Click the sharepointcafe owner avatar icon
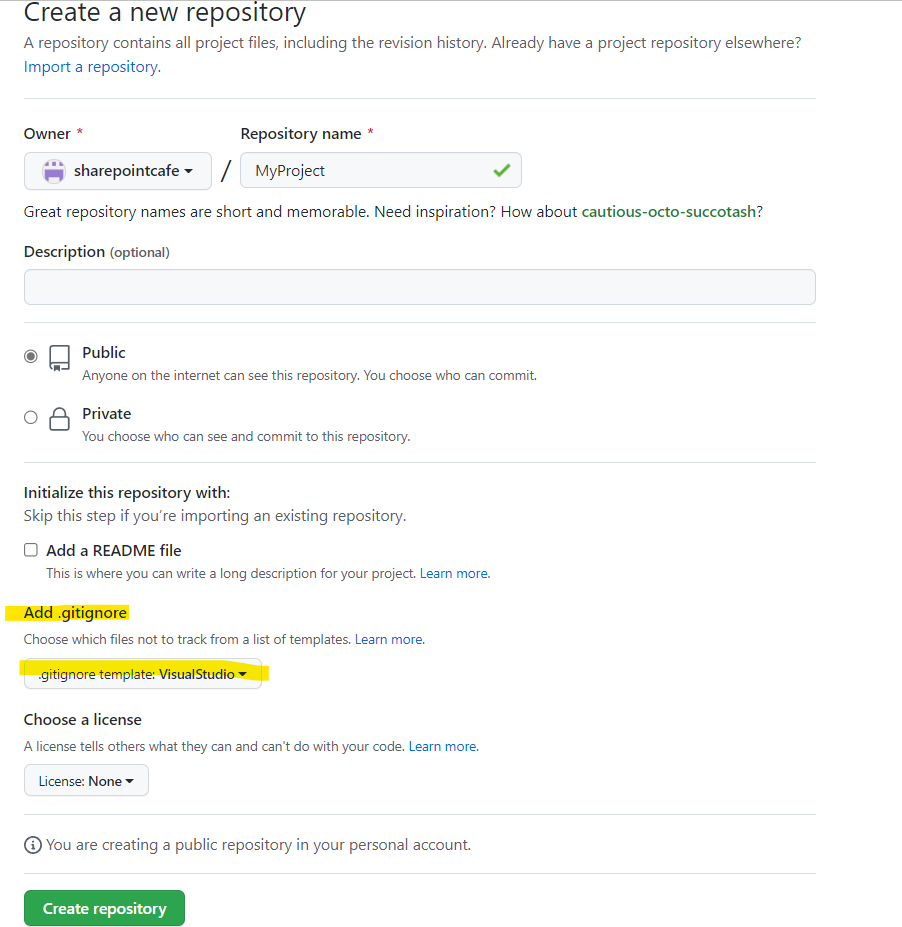The image size is (902, 927). click(x=53, y=171)
